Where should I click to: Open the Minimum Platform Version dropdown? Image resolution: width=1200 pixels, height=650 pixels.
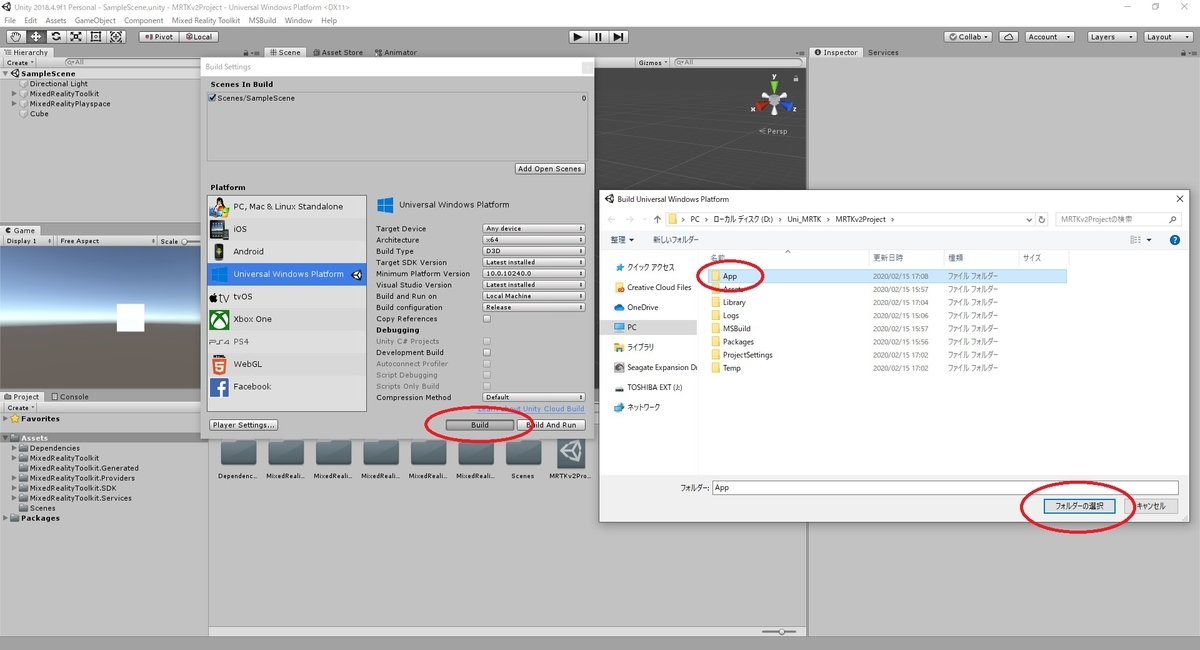click(534, 273)
